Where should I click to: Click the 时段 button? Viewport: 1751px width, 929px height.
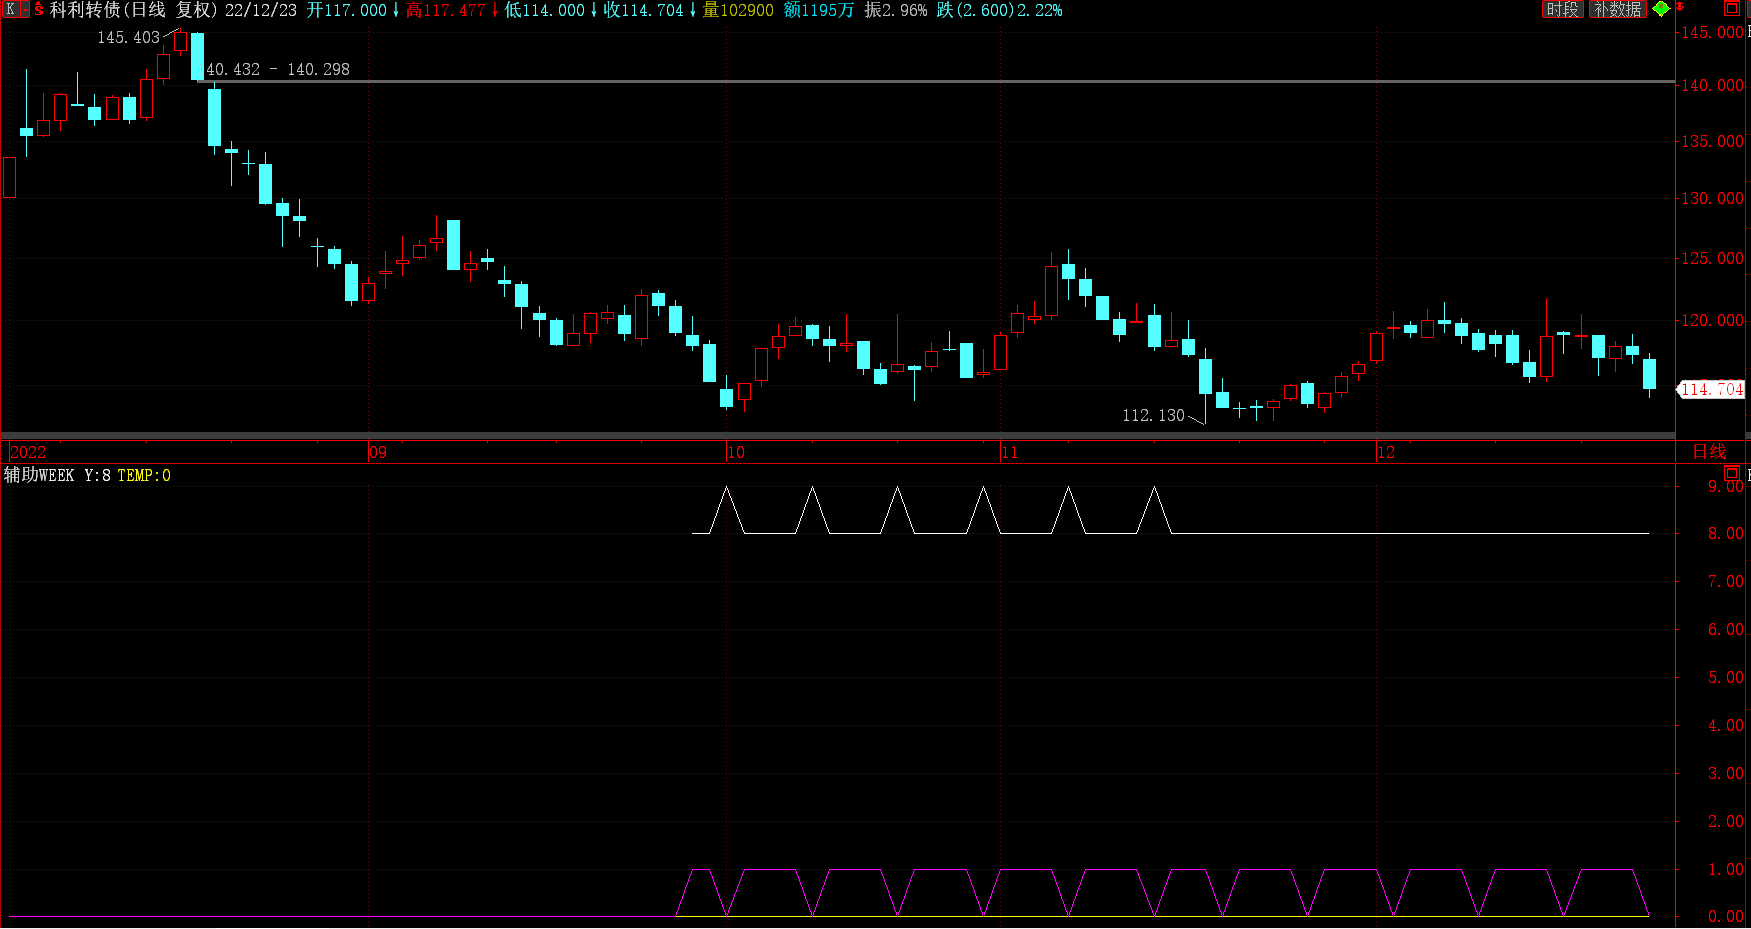coord(1562,9)
